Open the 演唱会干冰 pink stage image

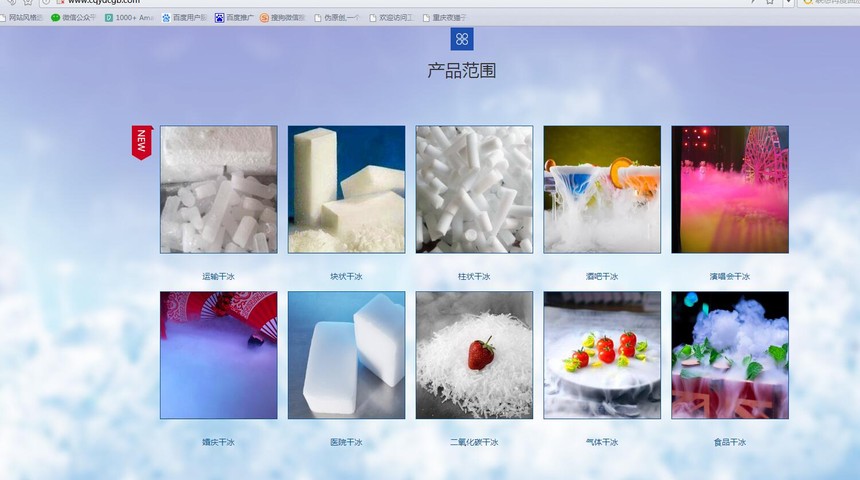coord(730,189)
